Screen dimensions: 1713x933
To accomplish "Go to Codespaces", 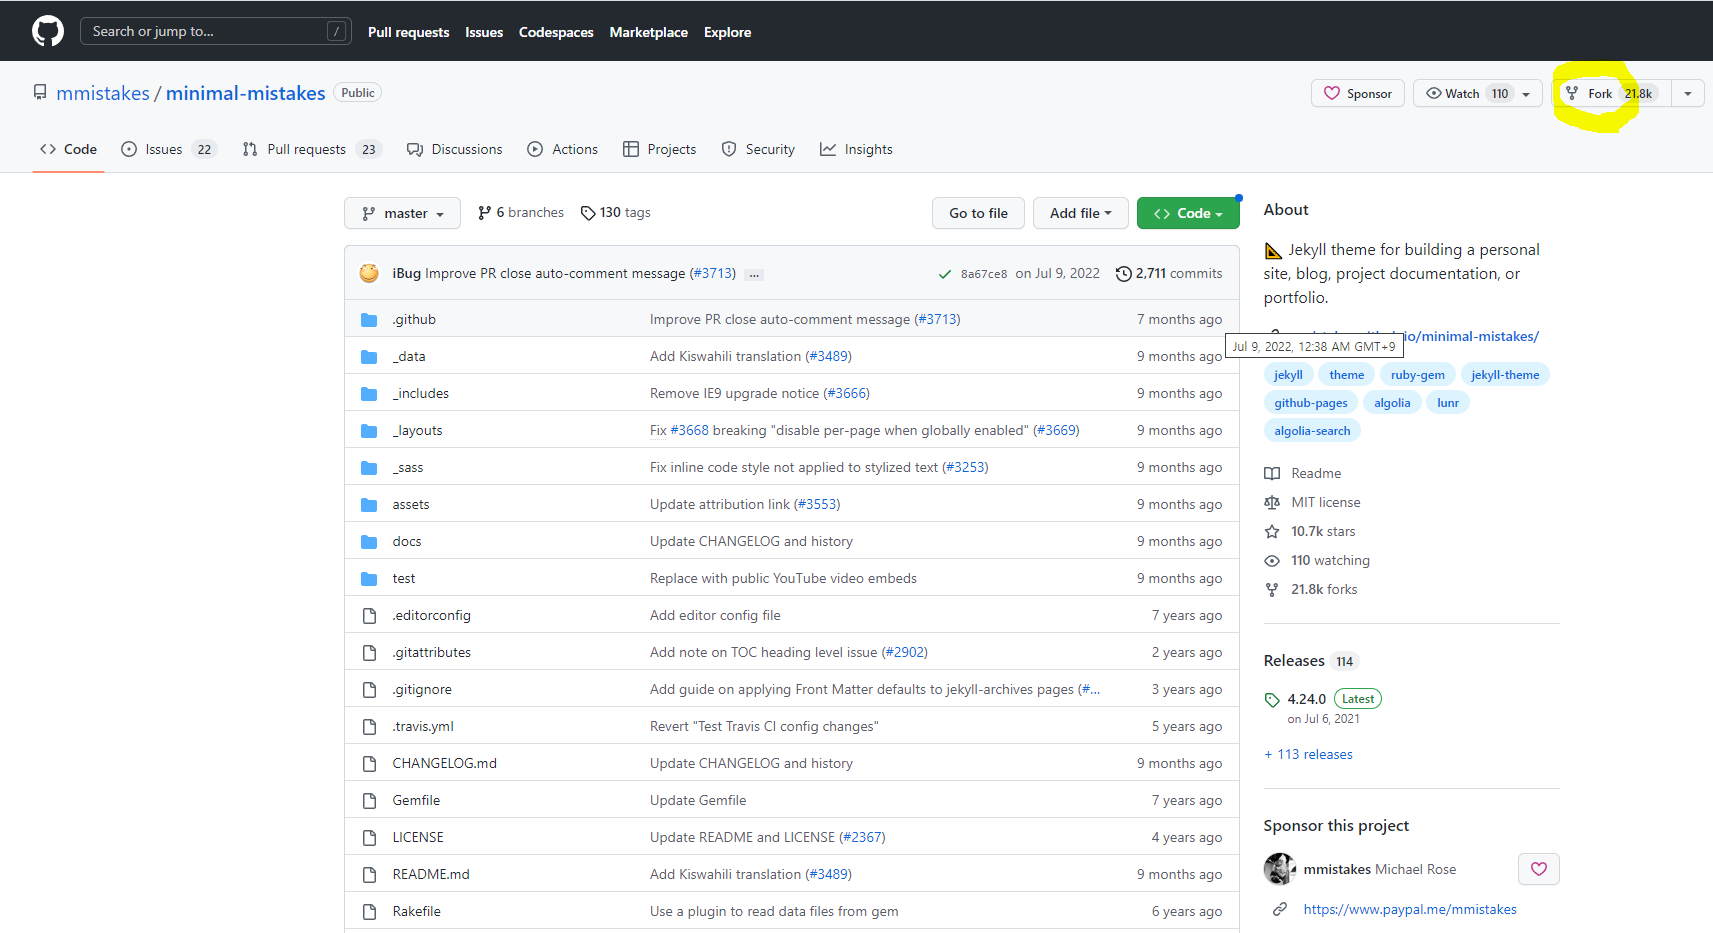I will click(x=556, y=32).
